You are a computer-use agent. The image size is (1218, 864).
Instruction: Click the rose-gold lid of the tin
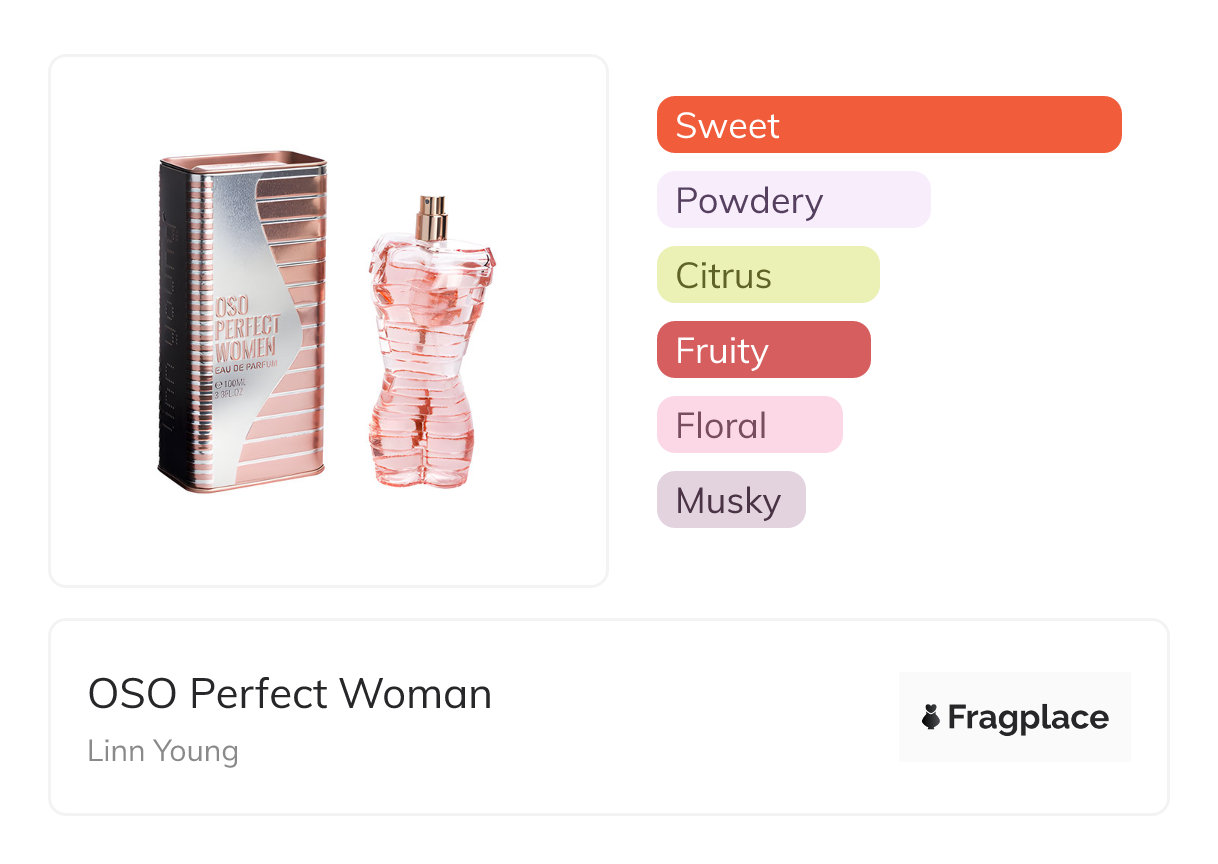point(243,160)
